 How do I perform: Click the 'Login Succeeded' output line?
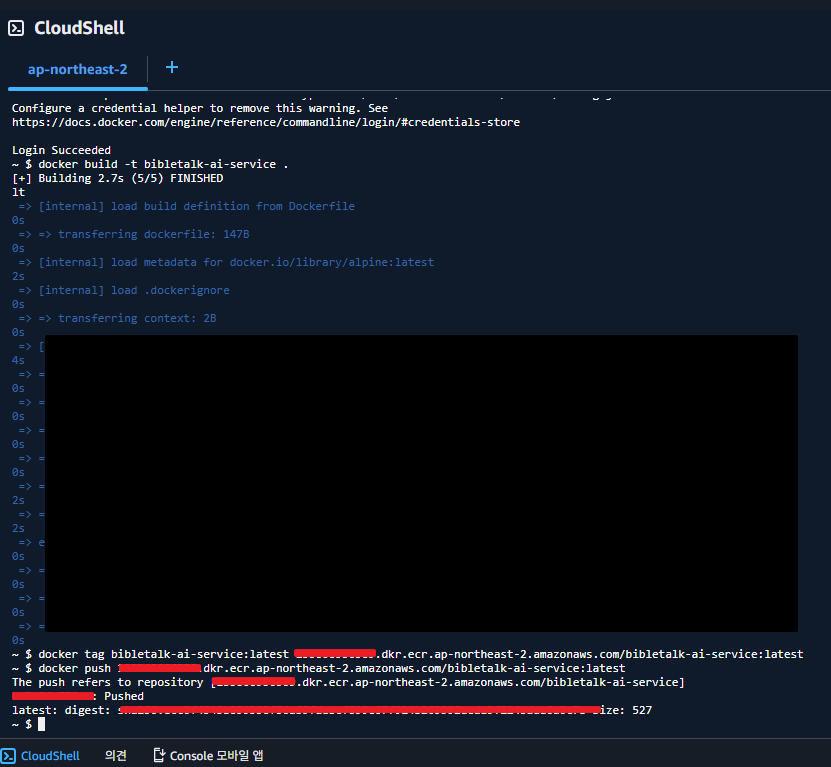pos(61,151)
